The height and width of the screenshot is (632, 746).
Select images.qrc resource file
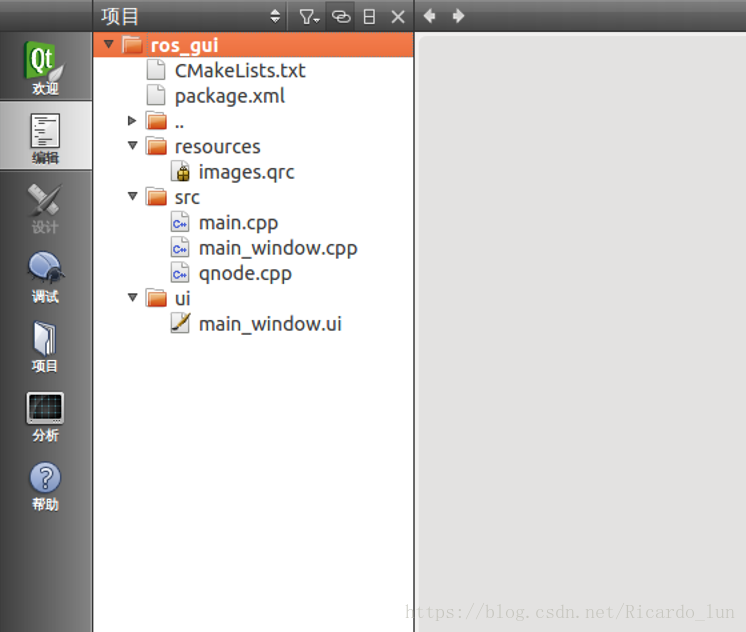point(246,172)
